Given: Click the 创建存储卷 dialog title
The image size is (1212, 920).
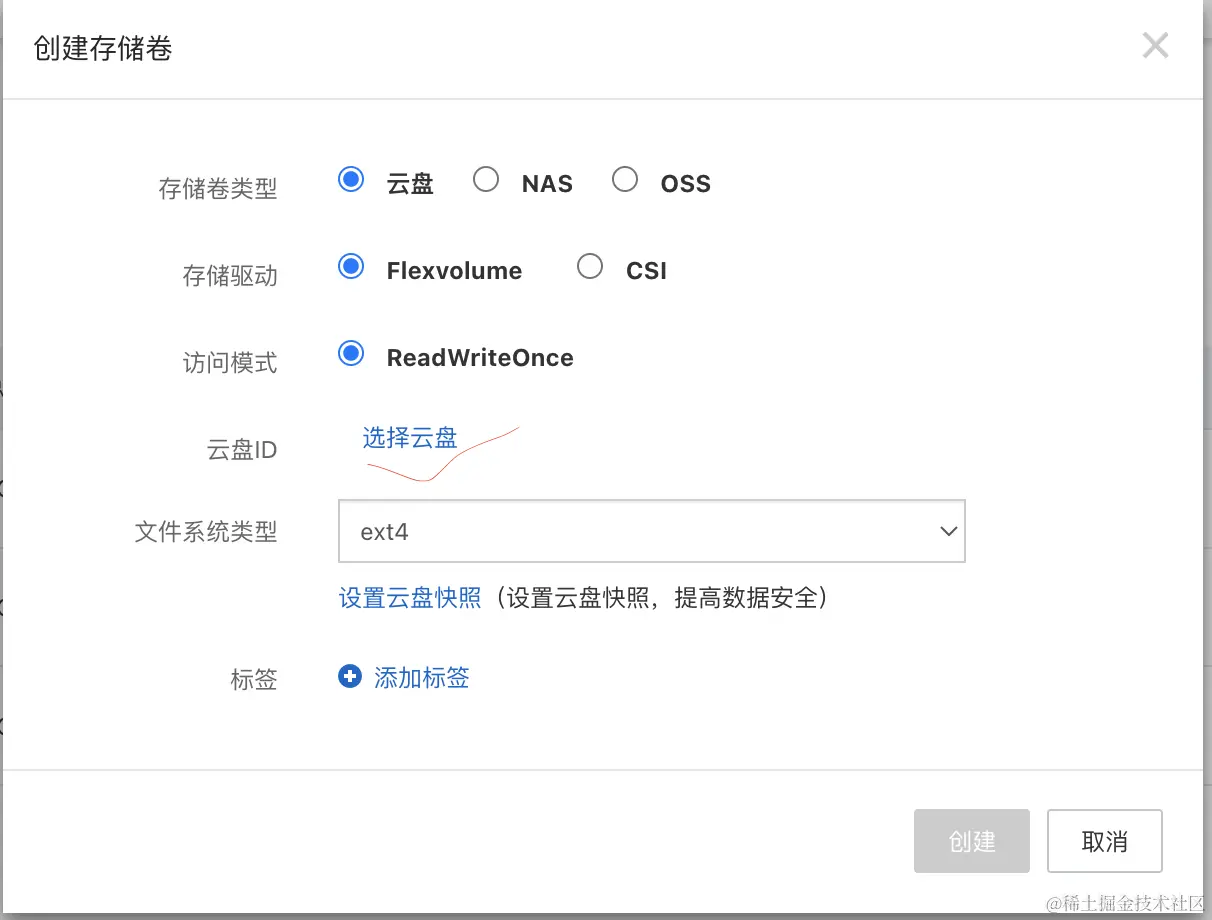Looking at the screenshot, I should coord(103,49).
